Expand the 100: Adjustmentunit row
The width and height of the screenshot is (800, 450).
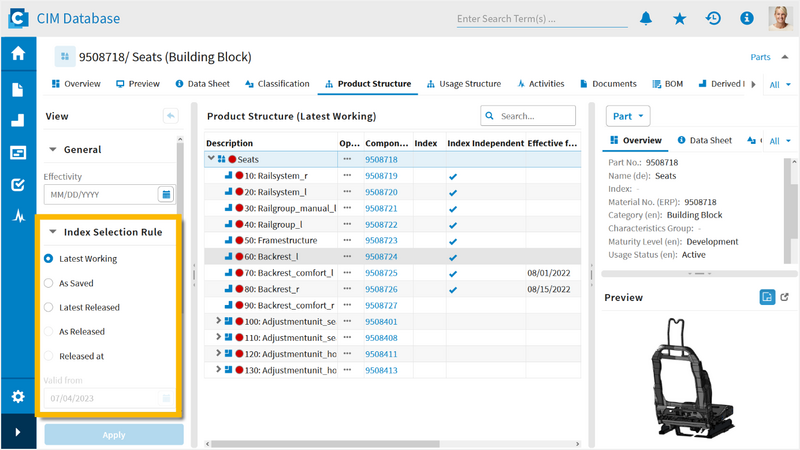pos(218,321)
